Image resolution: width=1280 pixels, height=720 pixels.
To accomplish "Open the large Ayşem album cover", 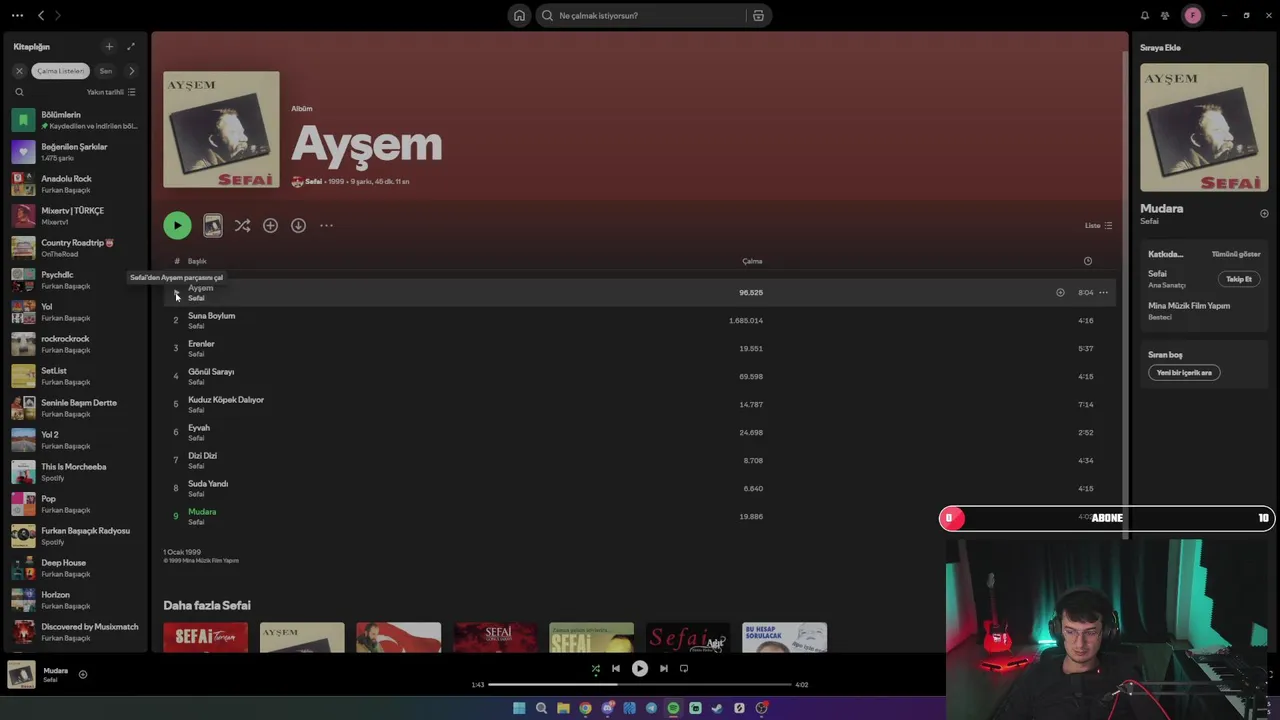I will [x=221, y=129].
